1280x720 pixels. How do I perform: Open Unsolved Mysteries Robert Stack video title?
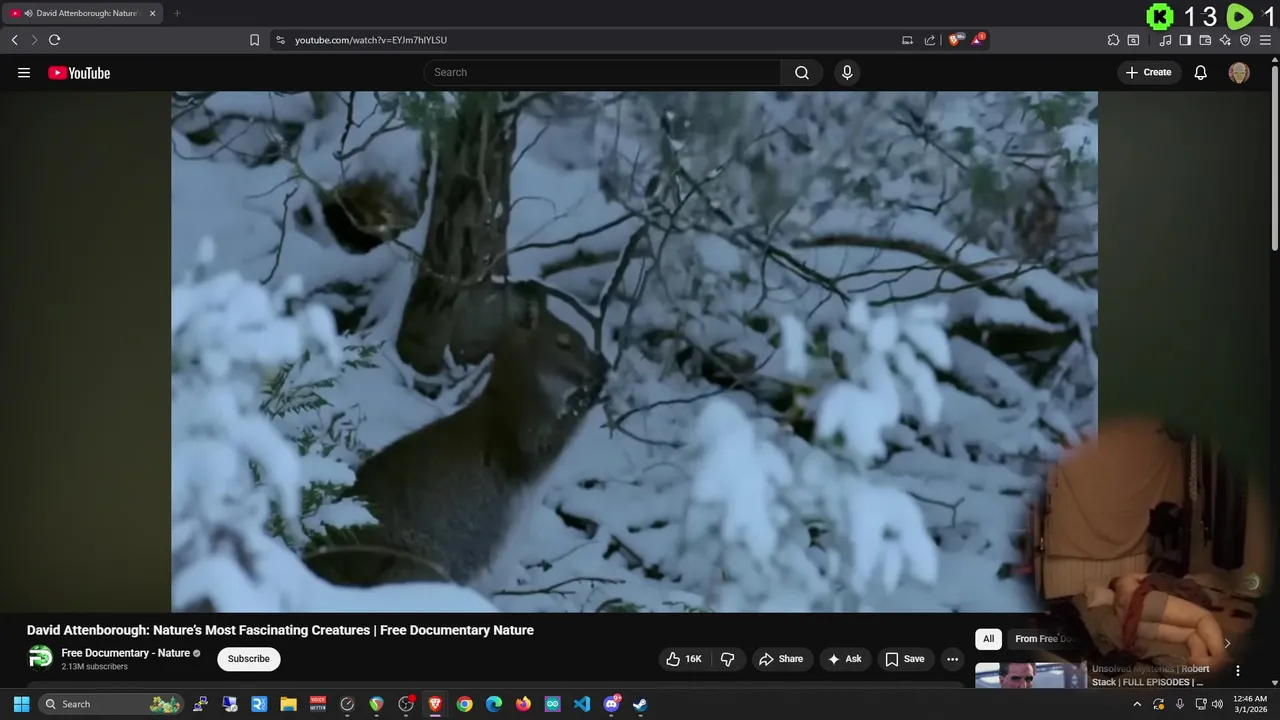pyautogui.click(x=1150, y=675)
